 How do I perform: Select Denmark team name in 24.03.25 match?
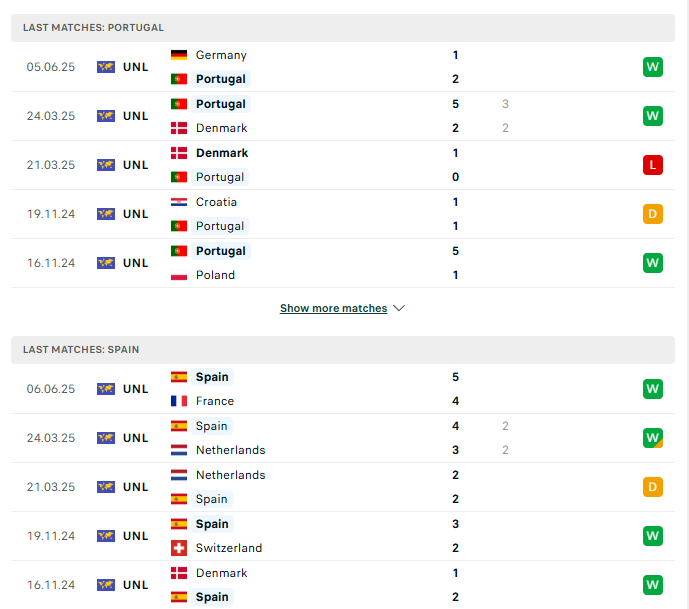coord(221,128)
